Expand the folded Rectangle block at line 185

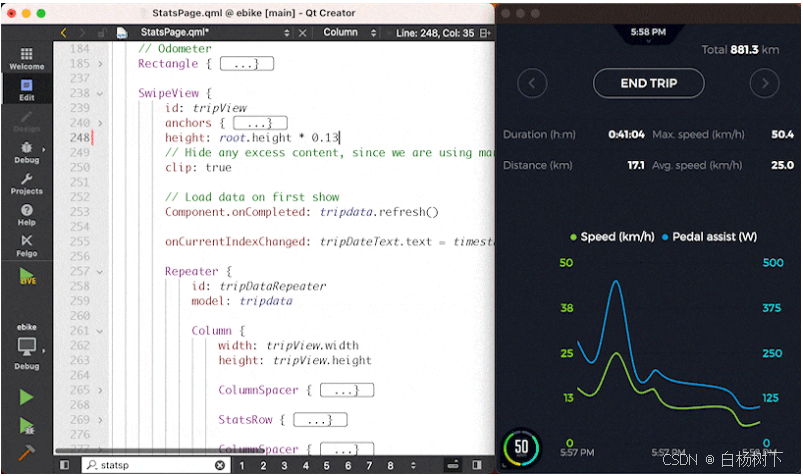point(100,64)
